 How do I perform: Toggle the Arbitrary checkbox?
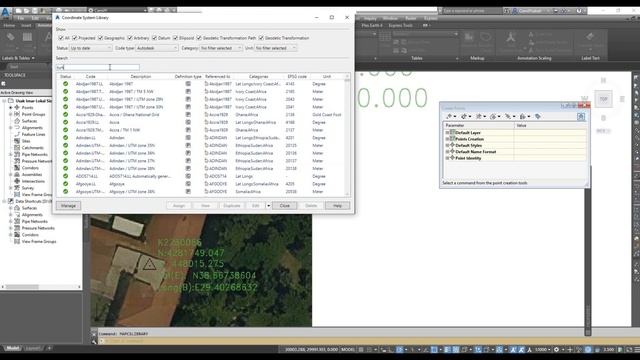[x=130, y=38]
